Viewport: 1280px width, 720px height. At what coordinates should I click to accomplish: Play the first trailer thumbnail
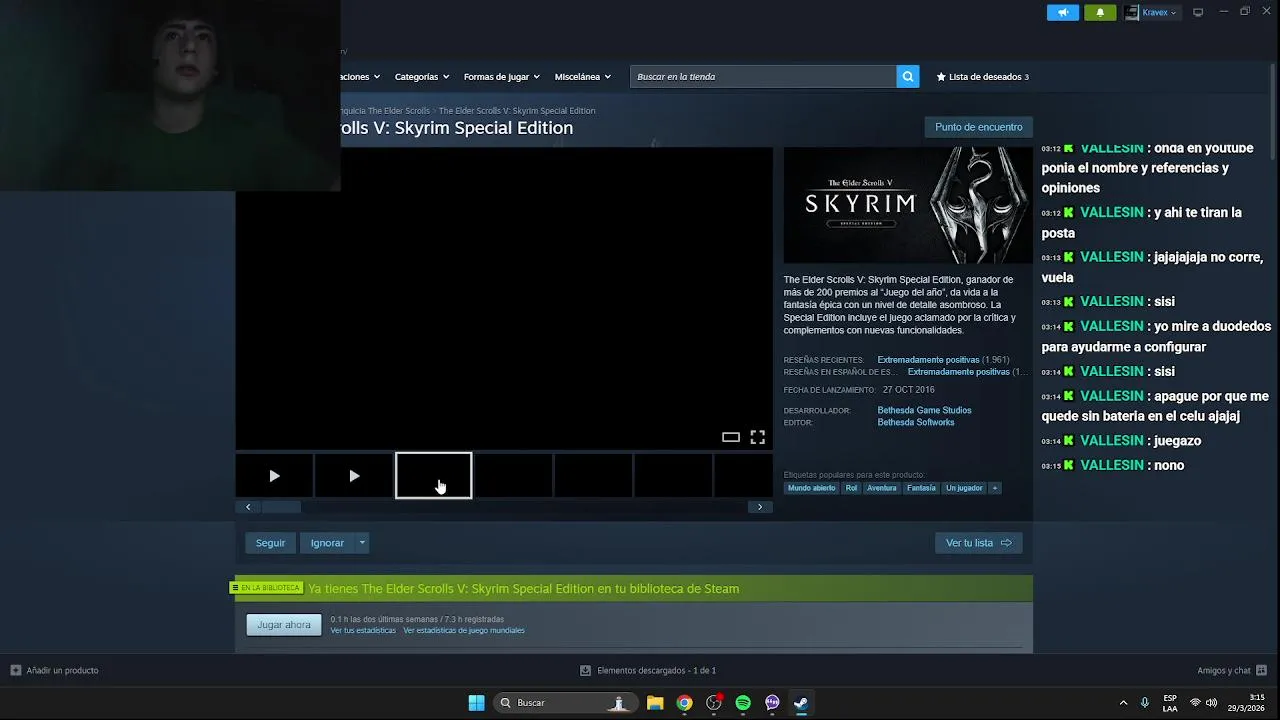pyautogui.click(x=274, y=476)
